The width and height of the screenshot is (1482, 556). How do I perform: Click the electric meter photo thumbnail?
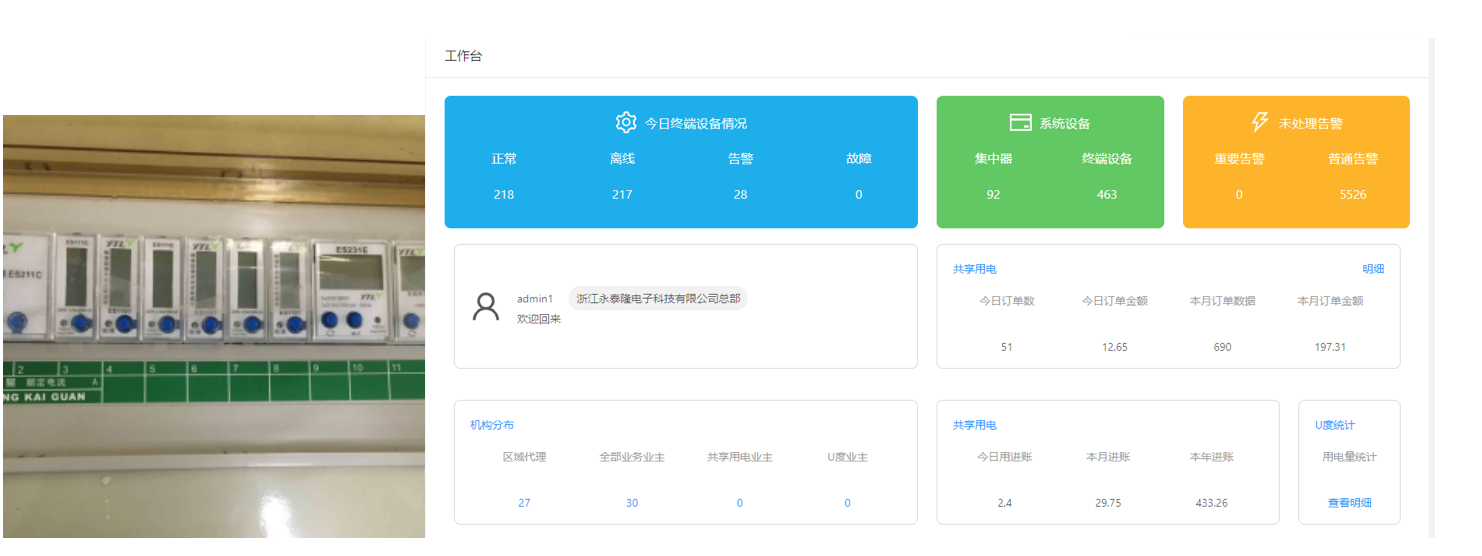coord(213,326)
